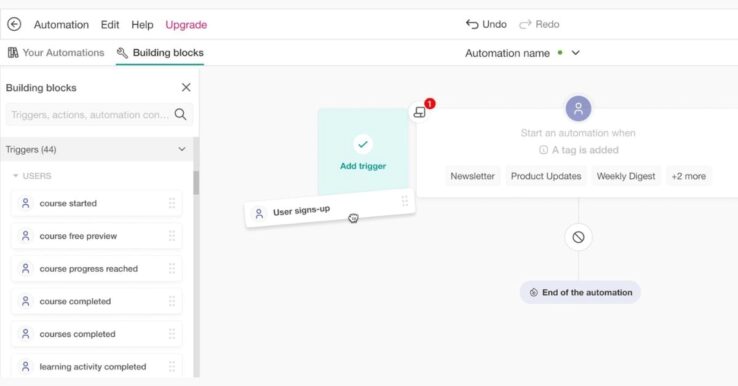
Task: Click the search magnifier icon in Building blocks
Action: [180, 114]
